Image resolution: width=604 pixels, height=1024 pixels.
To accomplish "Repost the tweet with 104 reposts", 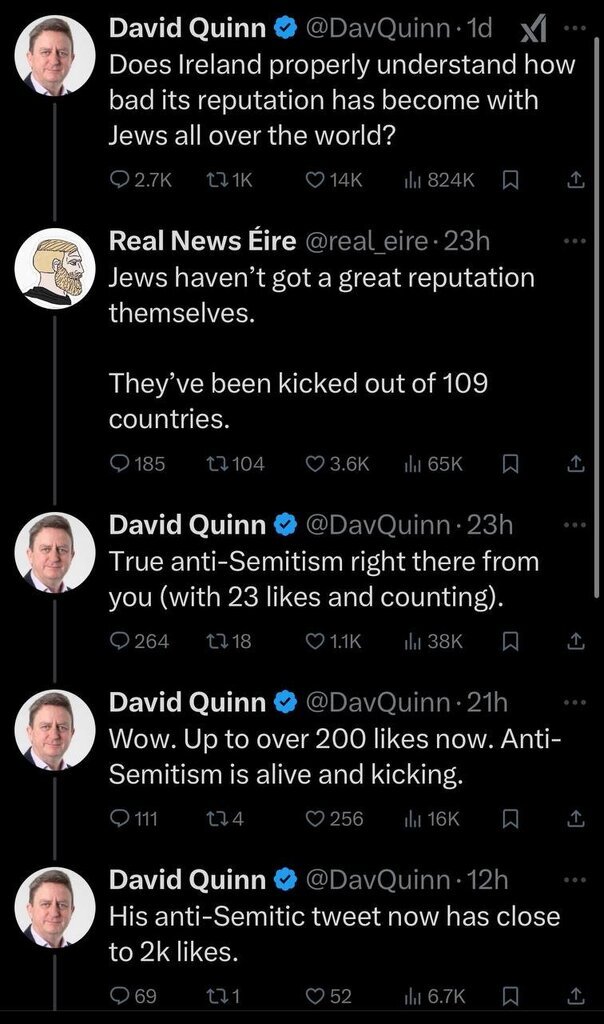I will (x=214, y=463).
